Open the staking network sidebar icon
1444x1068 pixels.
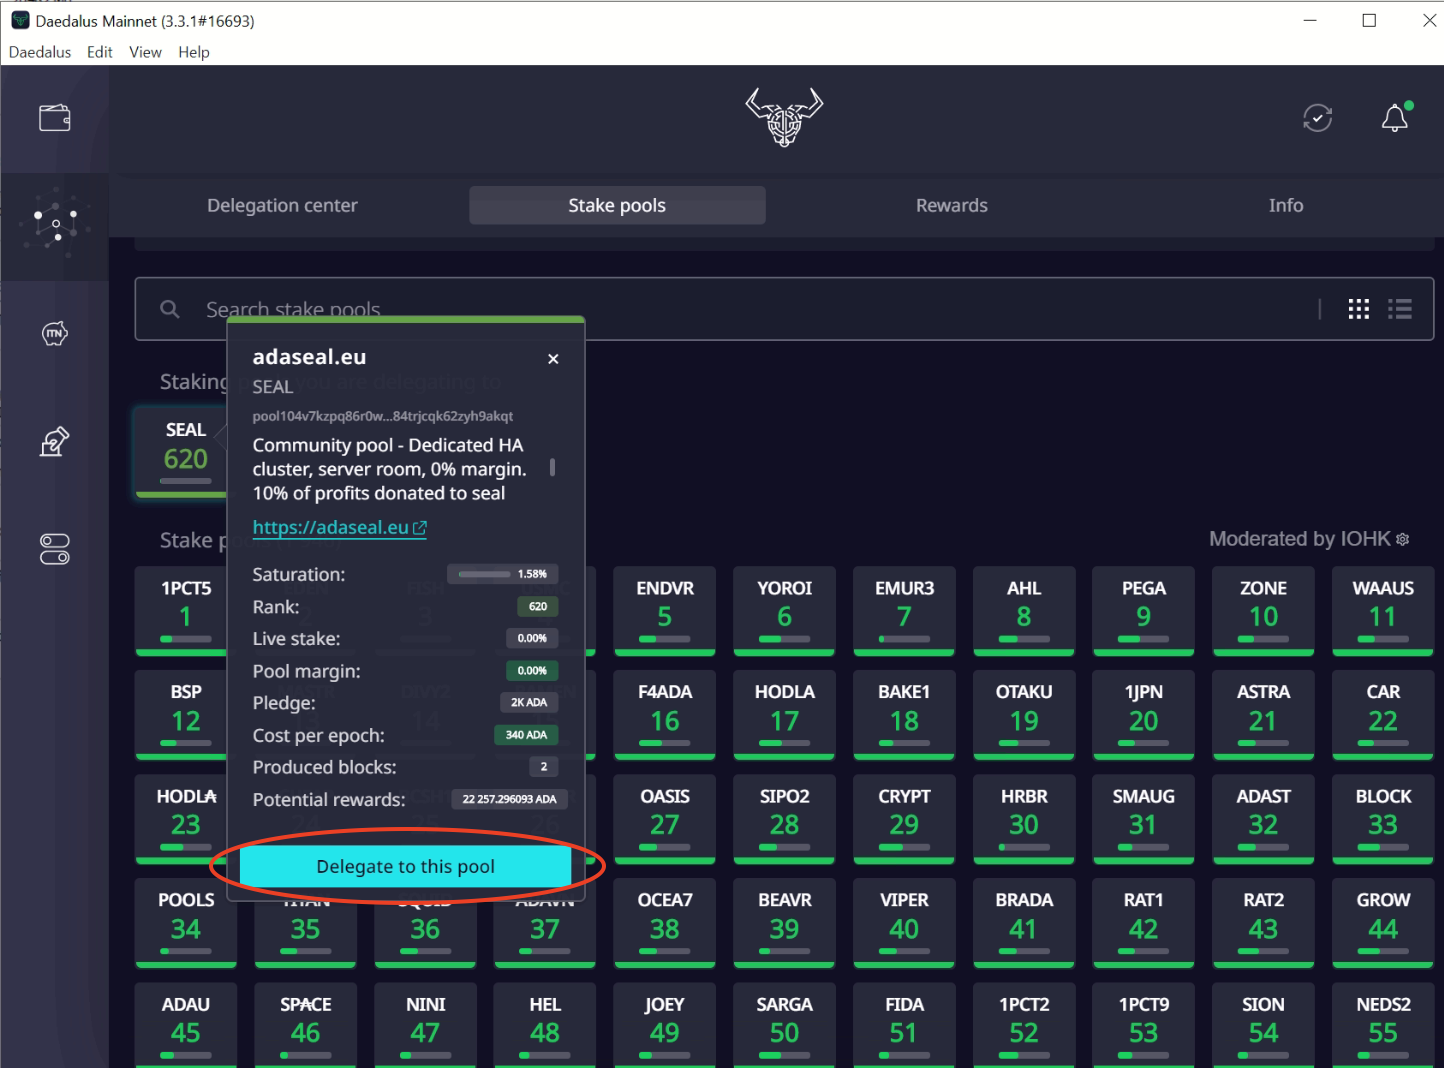55,226
